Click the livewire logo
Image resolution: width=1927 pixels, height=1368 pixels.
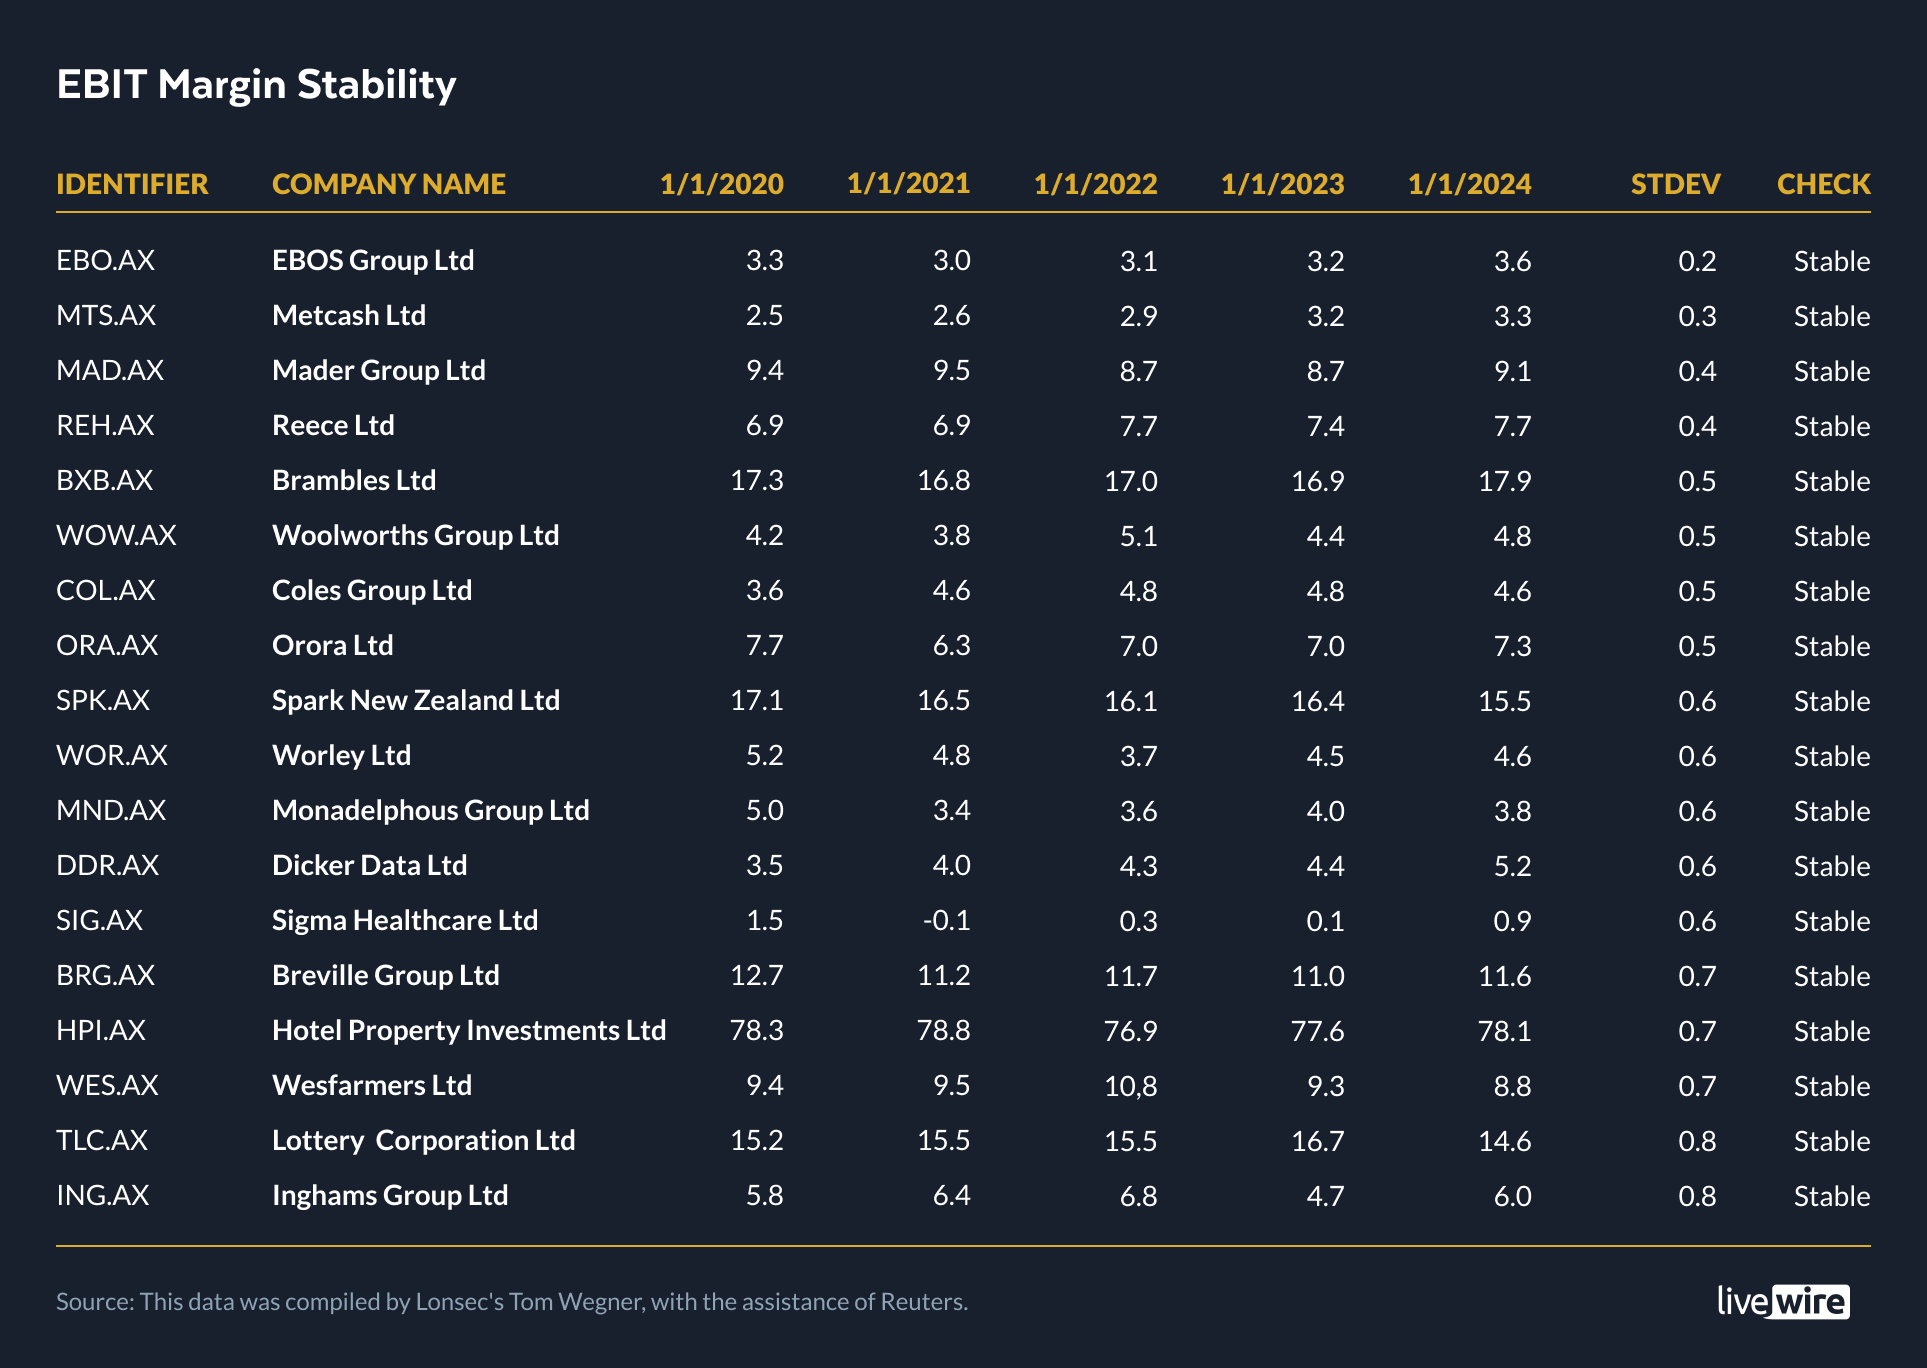coord(1783,1301)
